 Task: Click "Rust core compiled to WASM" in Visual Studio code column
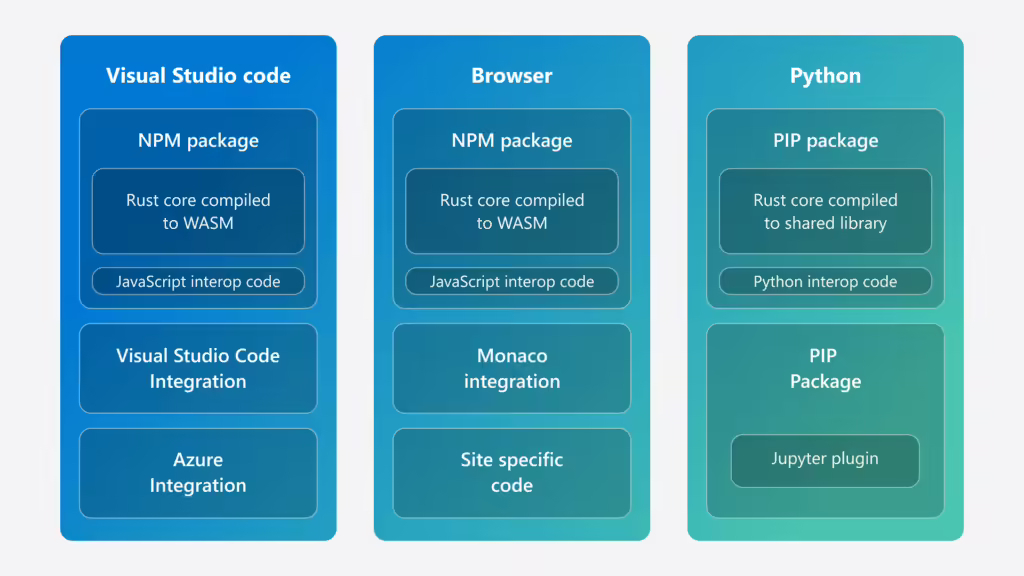pos(198,211)
